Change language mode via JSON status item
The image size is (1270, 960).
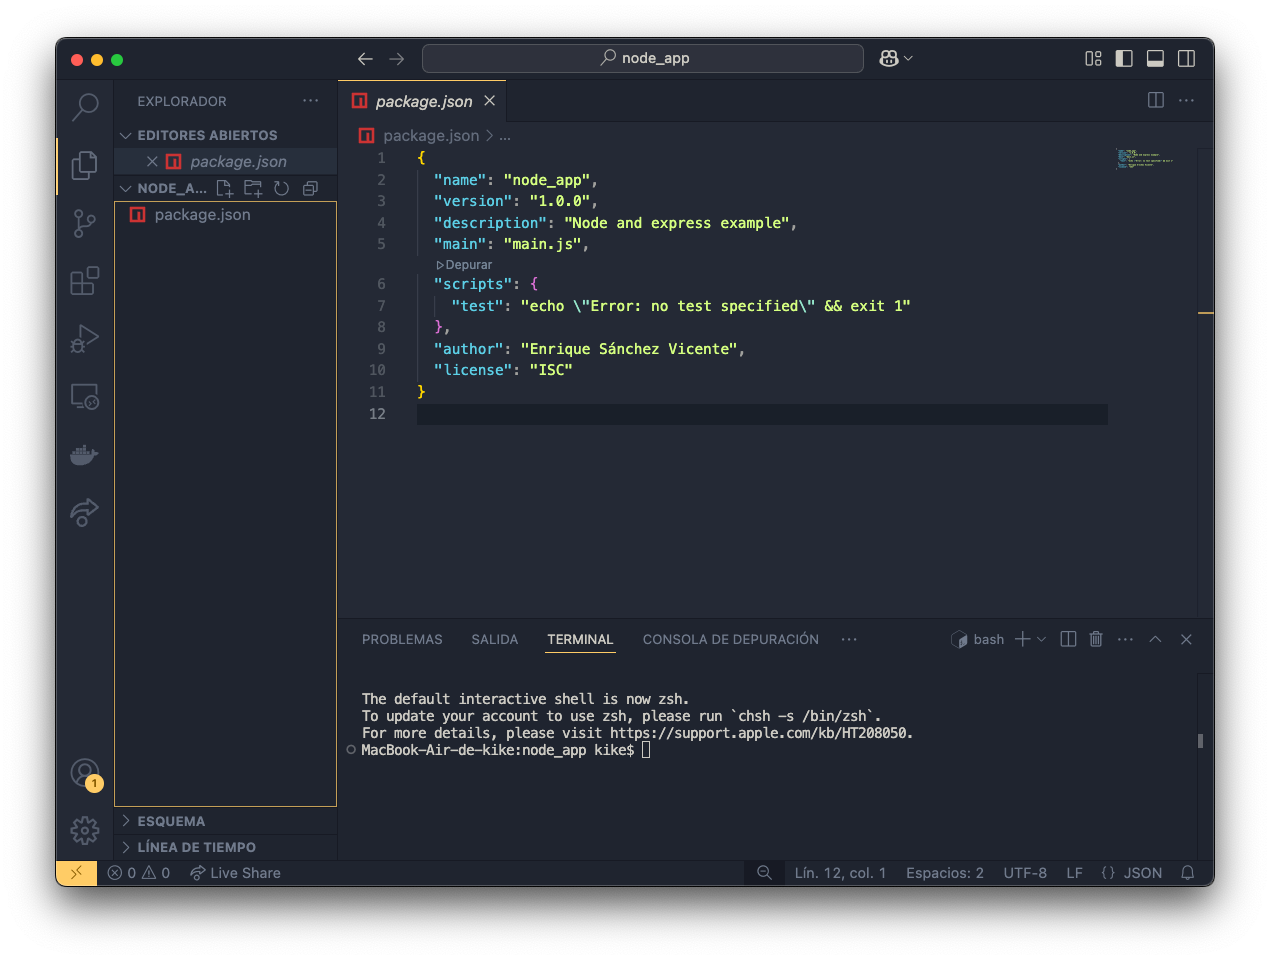click(1132, 873)
